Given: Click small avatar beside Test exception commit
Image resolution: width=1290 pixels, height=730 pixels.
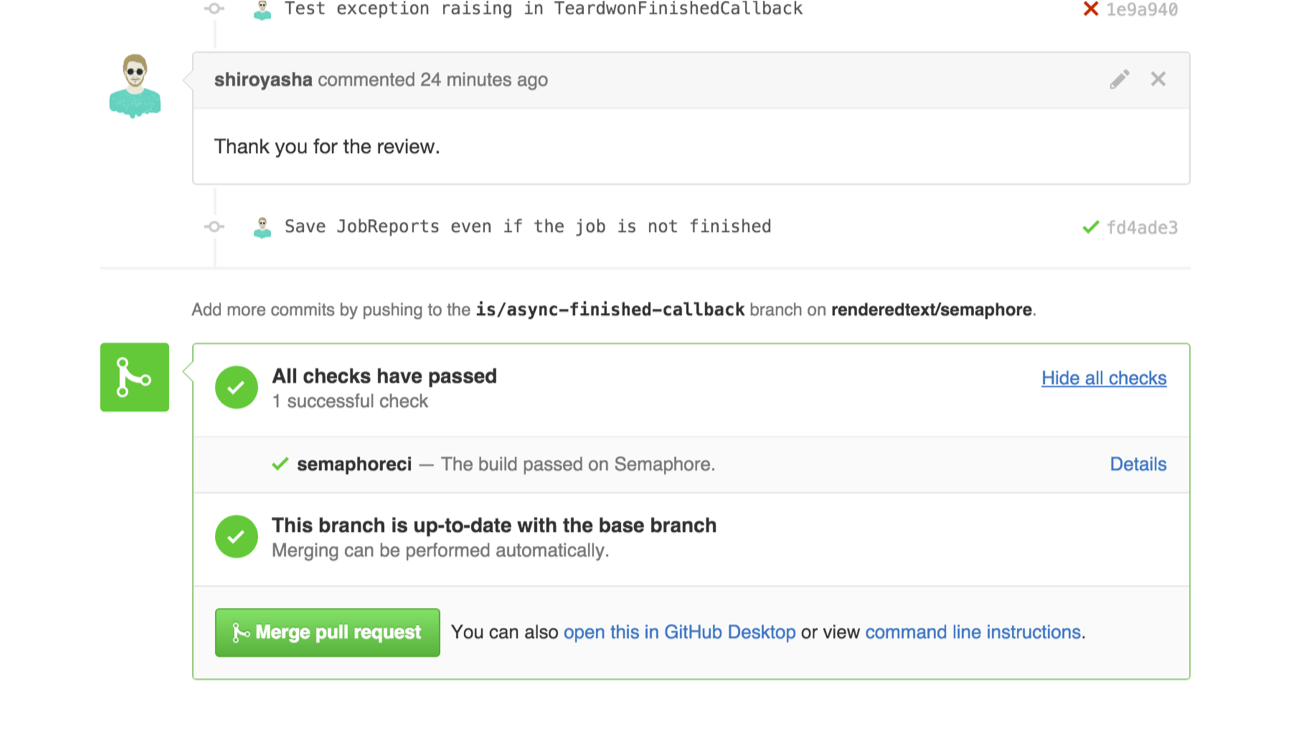Looking at the screenshot, I should [262, 9].
